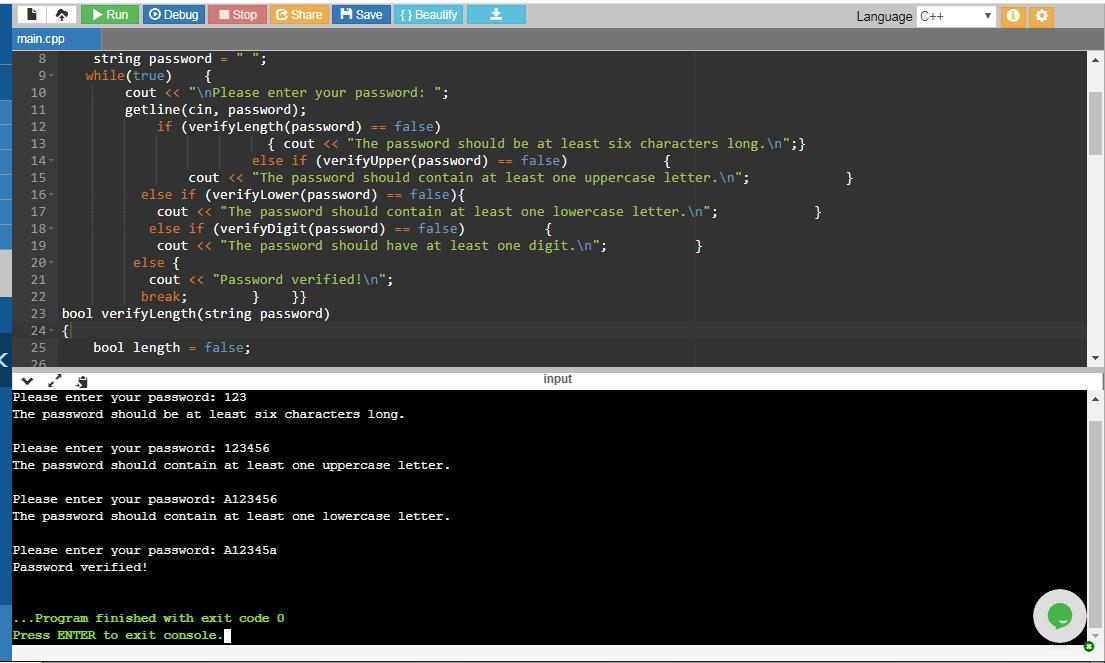Open the info icon next to Language

[x=1013, y=16]
